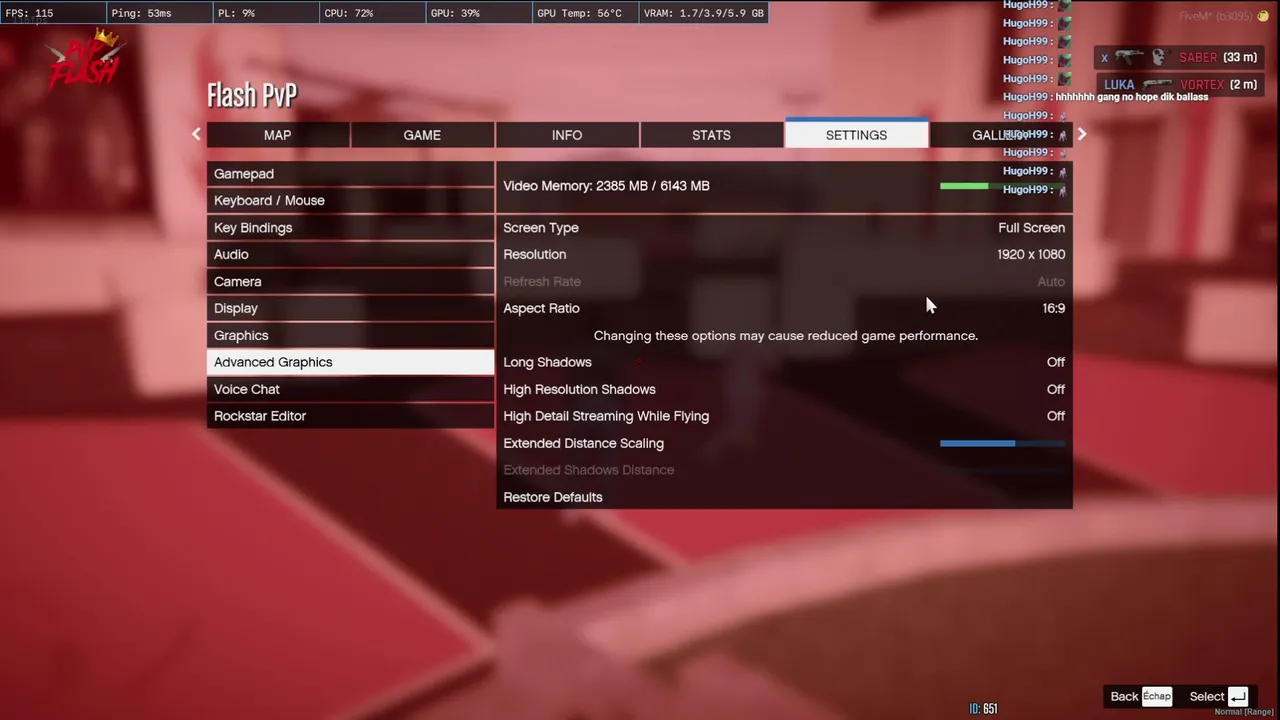1280x720 pixels.
Task: Click the rifle icon in SABER killfeed entry
Action: (x=1129, y=57)
